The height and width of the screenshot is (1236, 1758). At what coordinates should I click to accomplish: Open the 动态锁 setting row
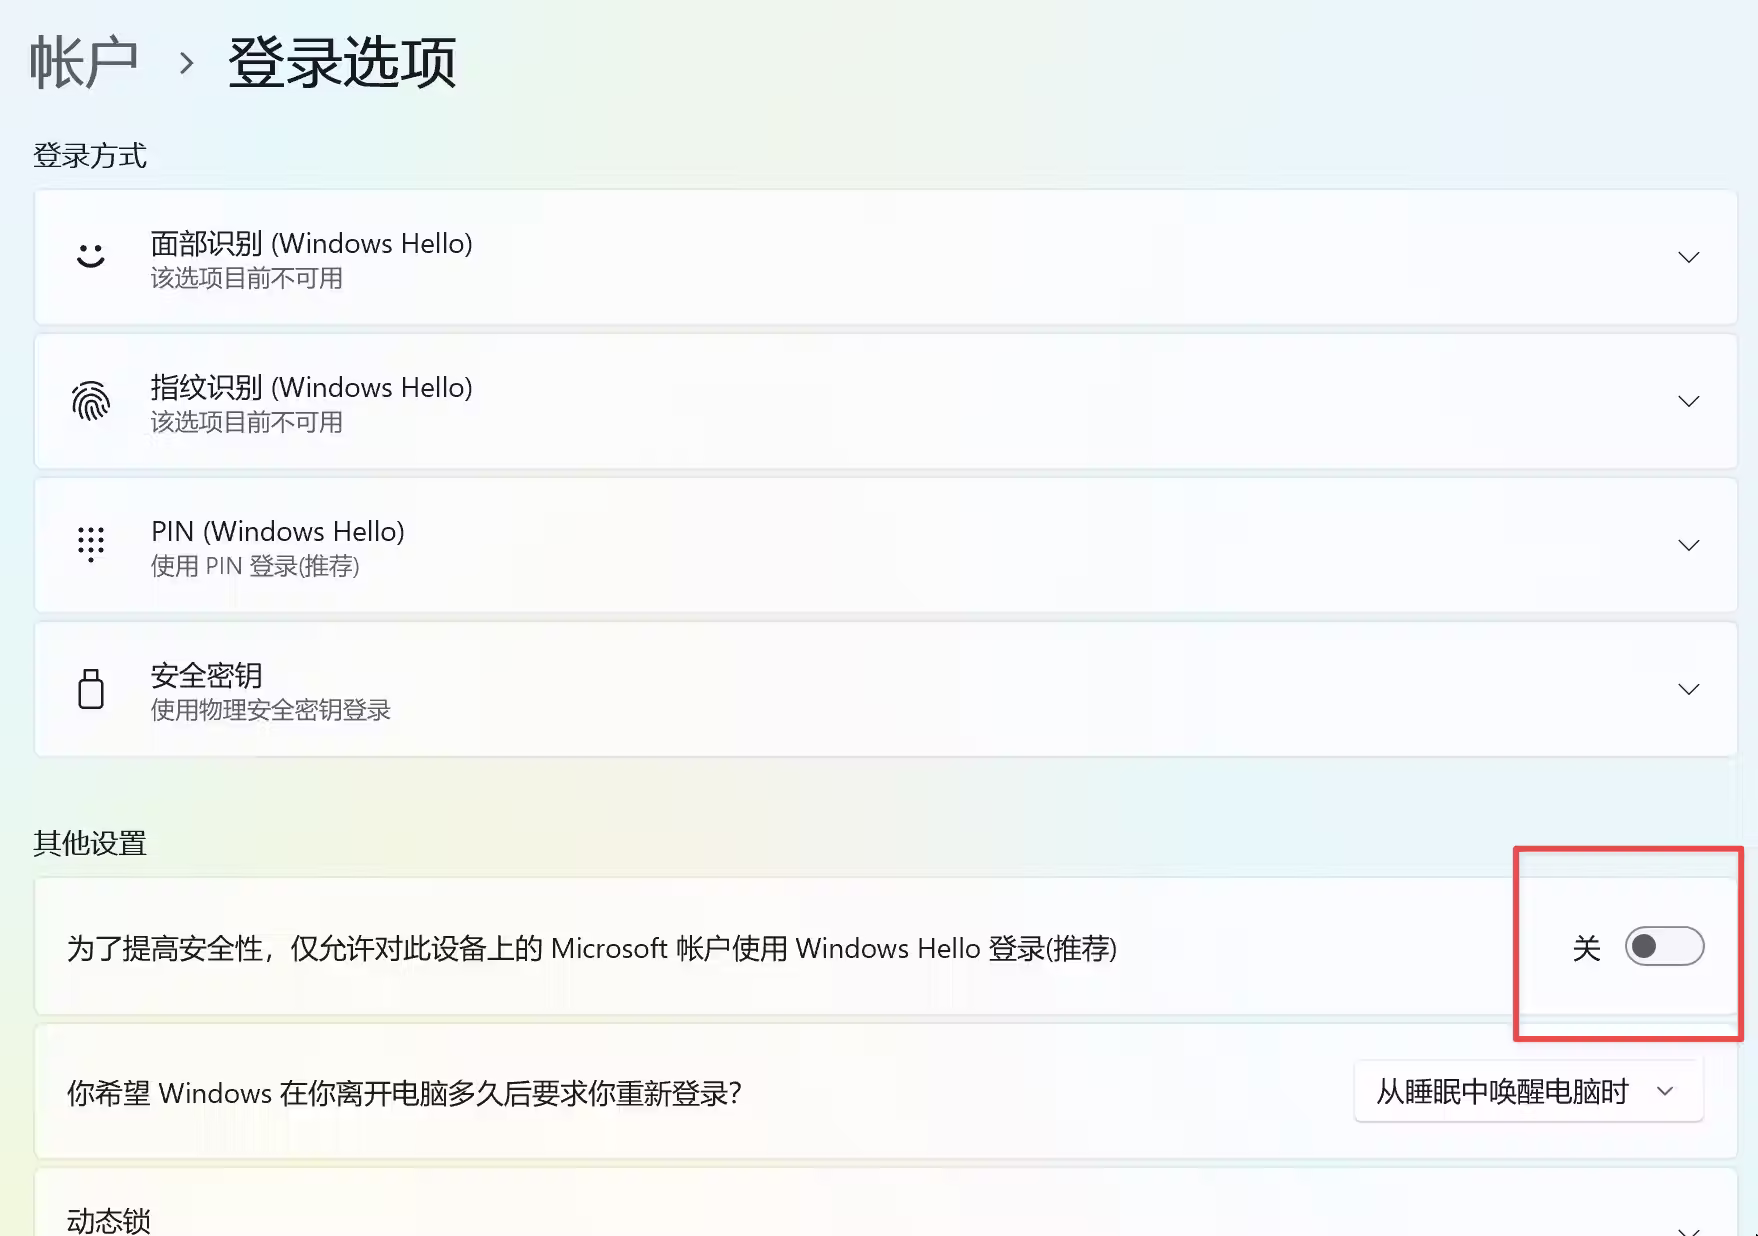109,1220
